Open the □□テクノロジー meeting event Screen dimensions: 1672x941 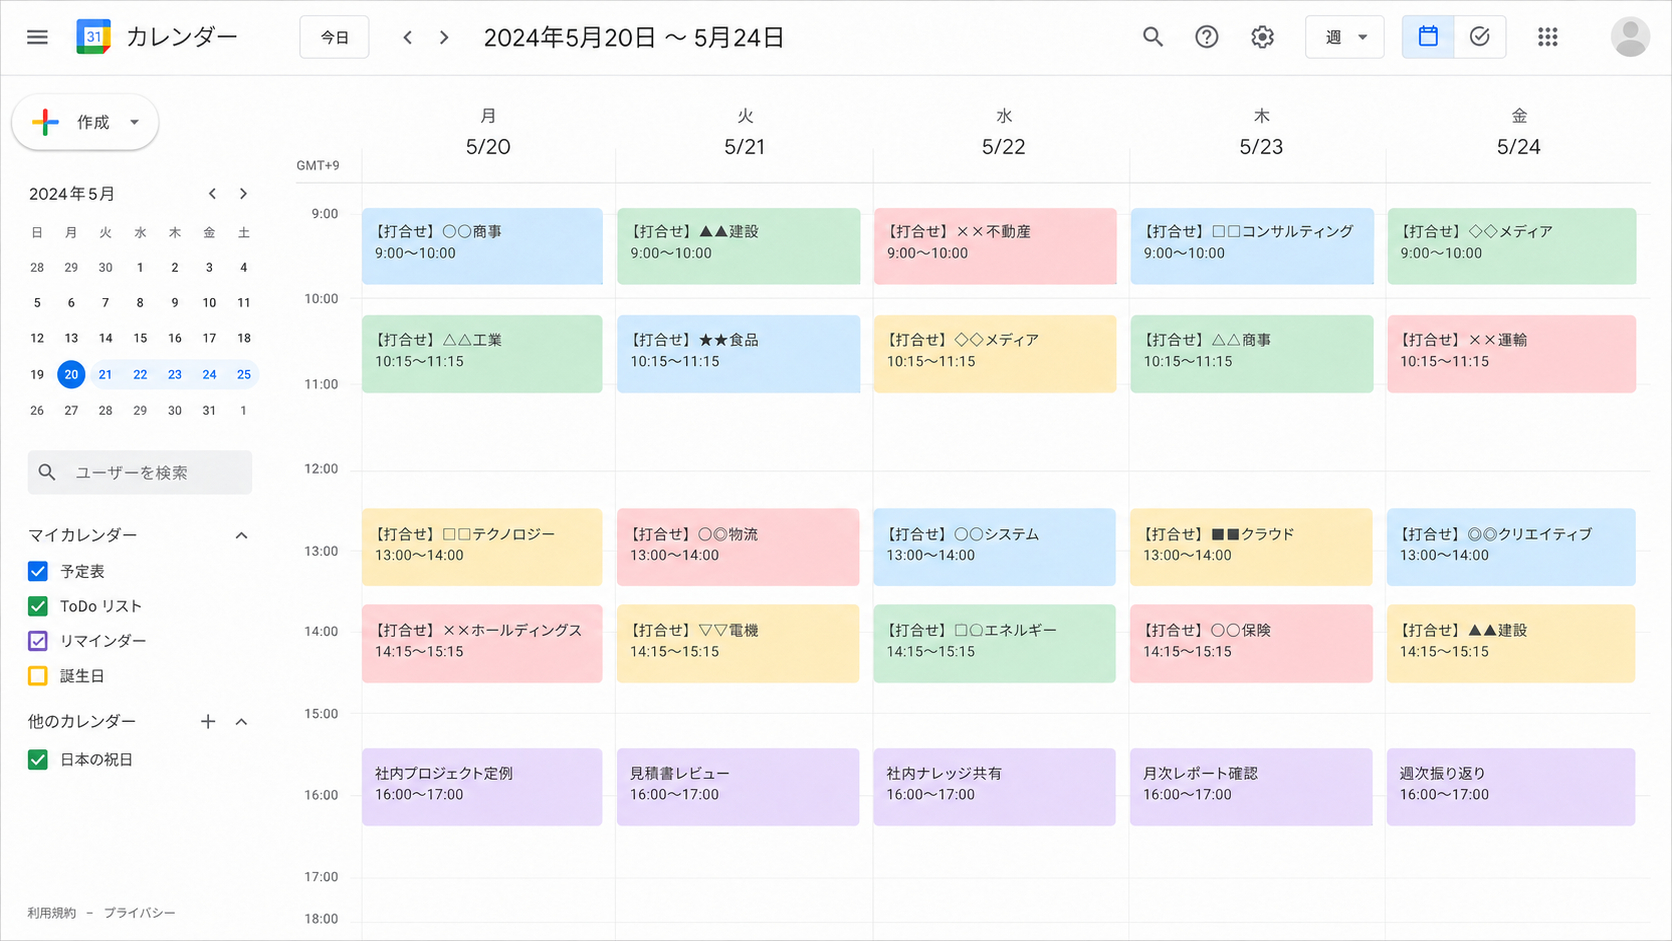point(482,547)
